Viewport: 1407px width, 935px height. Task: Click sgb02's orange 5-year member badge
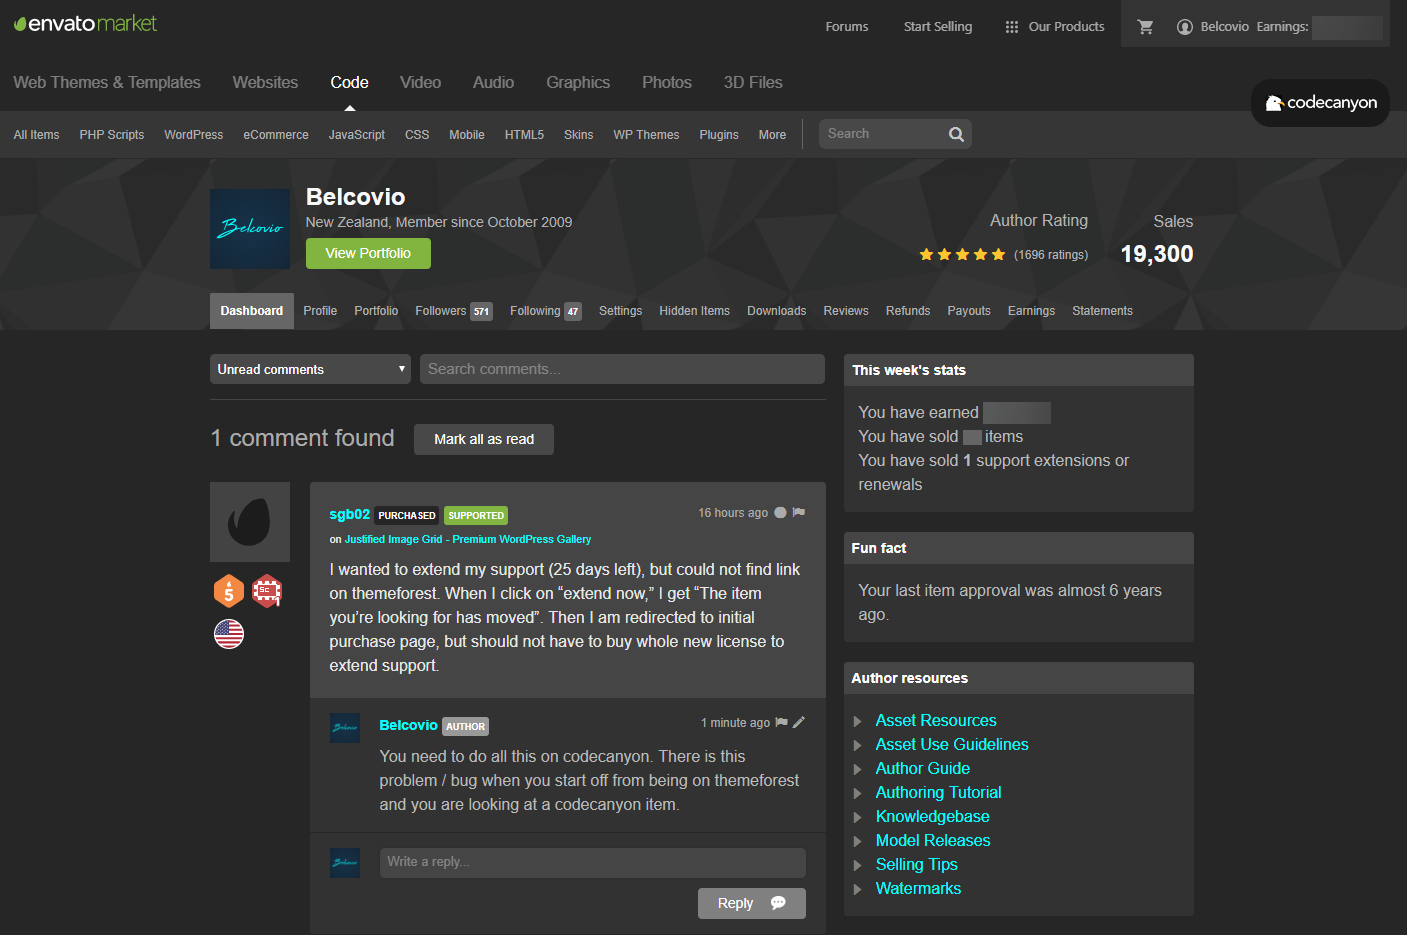[x=228, y=590]
